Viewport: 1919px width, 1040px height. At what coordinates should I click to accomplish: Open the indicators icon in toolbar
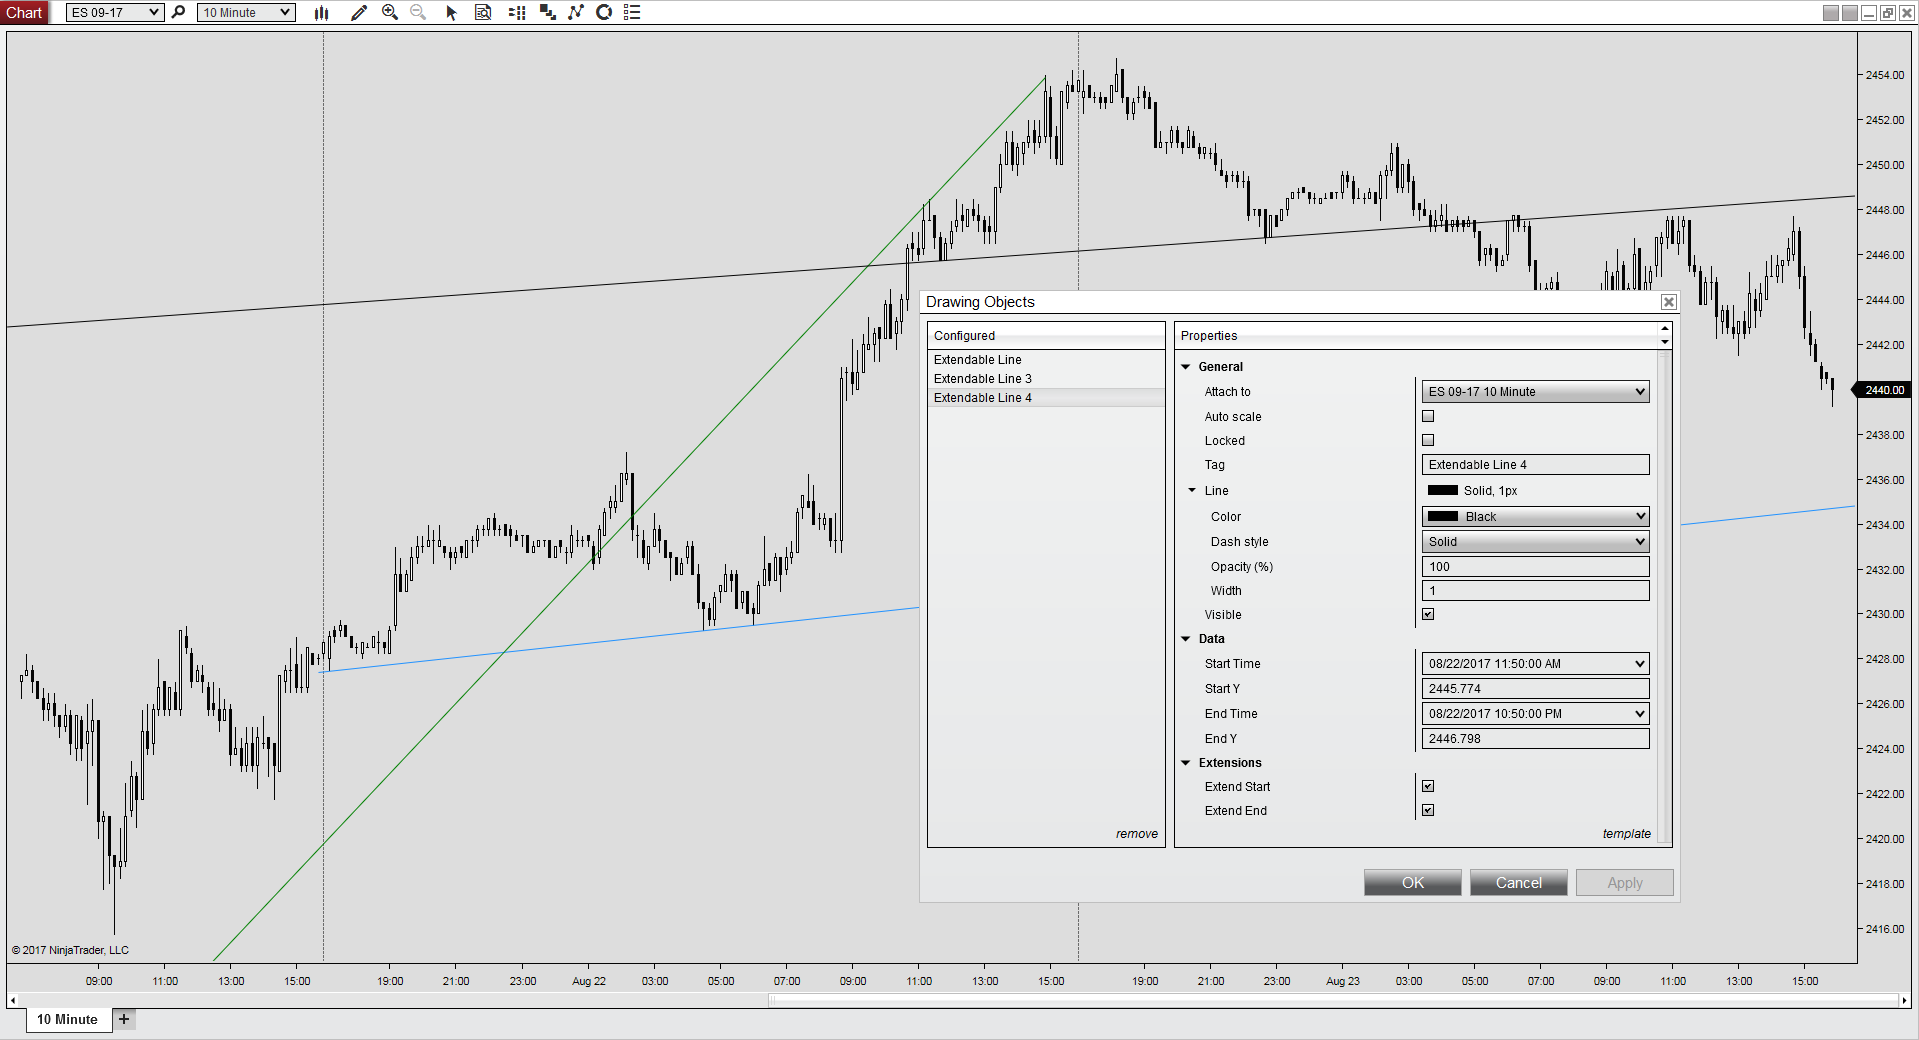(576, 13)
